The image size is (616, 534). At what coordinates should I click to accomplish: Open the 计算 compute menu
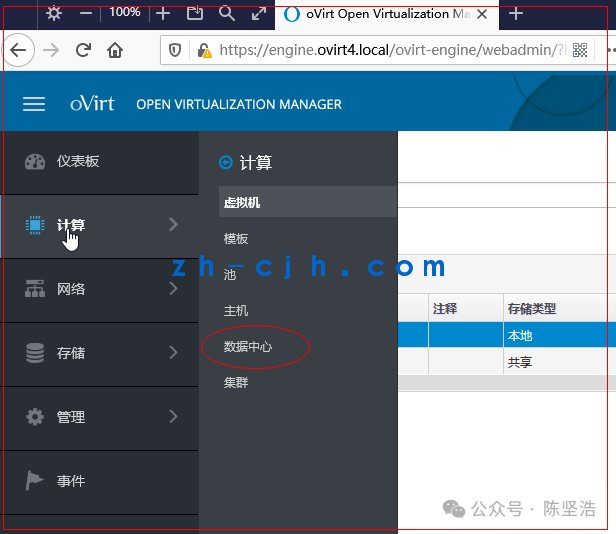coord(99,226)
